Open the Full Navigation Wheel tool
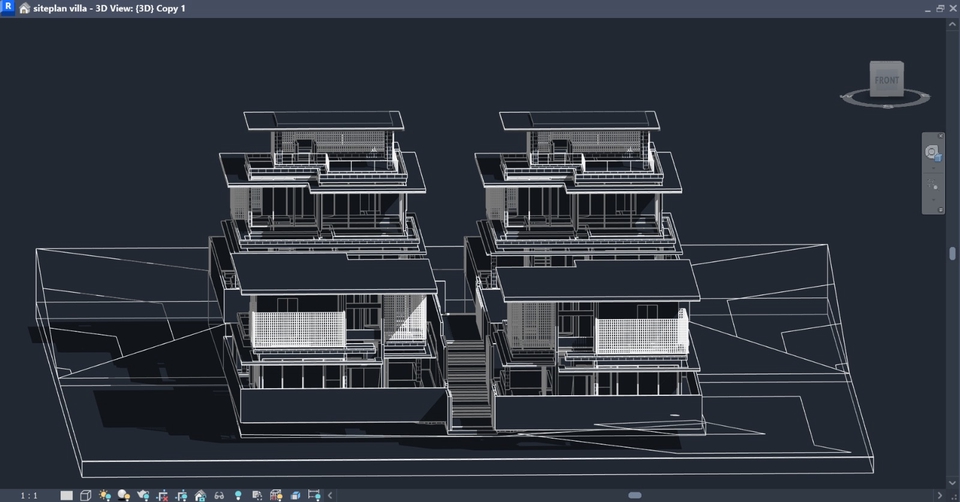 click(x=932, y=152)
